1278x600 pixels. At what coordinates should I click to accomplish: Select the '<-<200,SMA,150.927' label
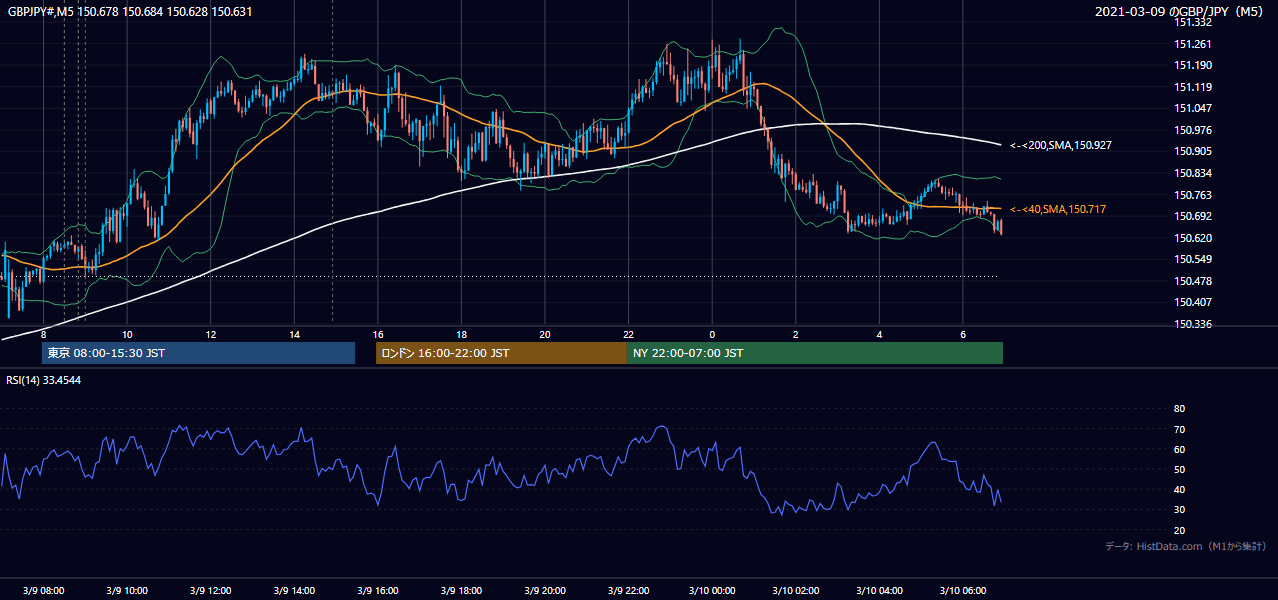click(x=1061, y=146)
